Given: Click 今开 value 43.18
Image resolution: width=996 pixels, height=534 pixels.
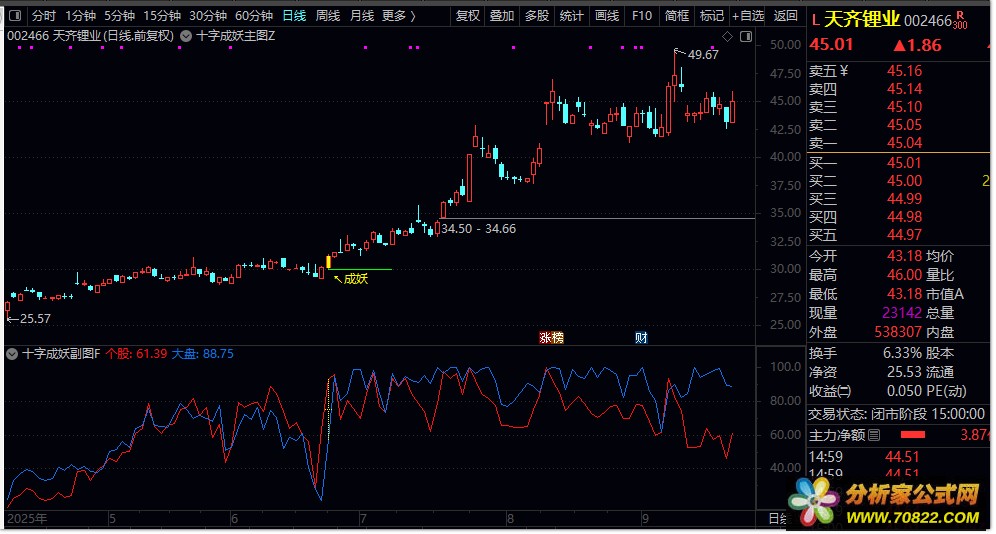Looking at the screenshot, I should [x=904, y=256].
